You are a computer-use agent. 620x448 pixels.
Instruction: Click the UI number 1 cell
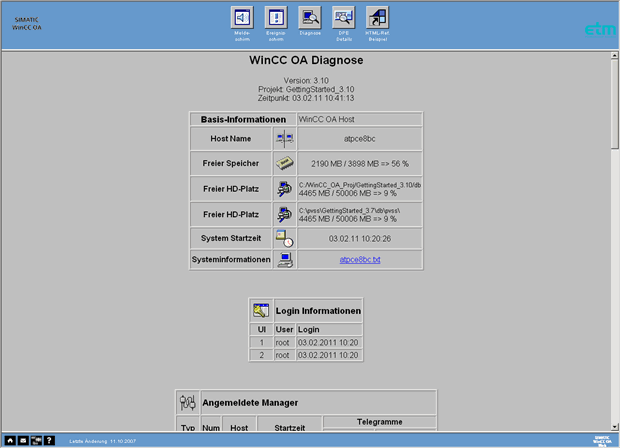[x=261, y=342]
